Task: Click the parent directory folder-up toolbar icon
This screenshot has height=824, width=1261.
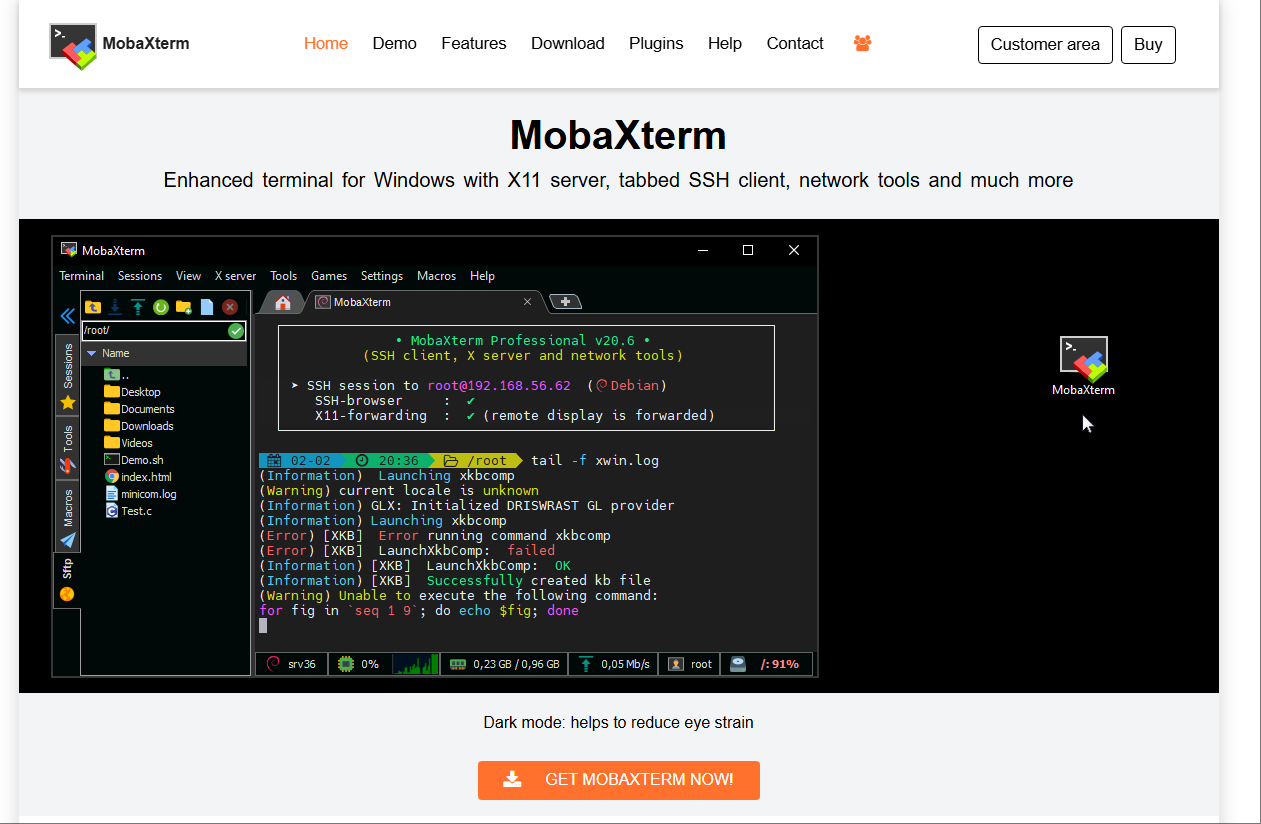Action: coord(93,307)
